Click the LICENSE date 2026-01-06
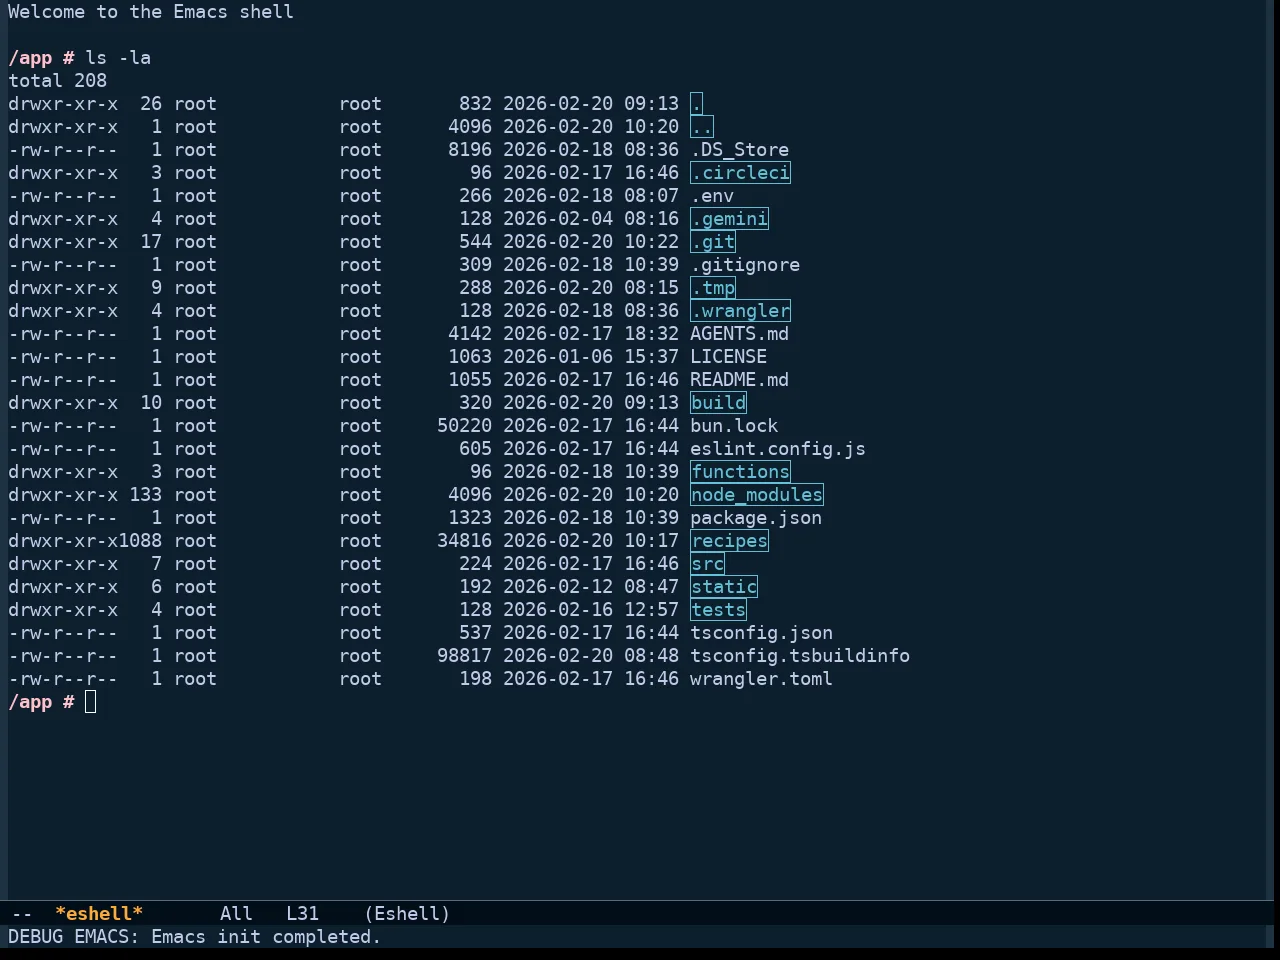This screenshot has height=960, width=1280. 558,357
